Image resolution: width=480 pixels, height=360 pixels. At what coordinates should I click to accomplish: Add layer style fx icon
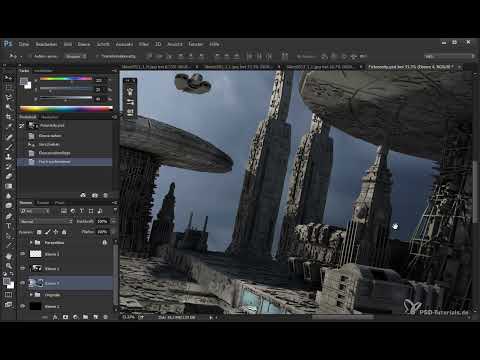55,317
